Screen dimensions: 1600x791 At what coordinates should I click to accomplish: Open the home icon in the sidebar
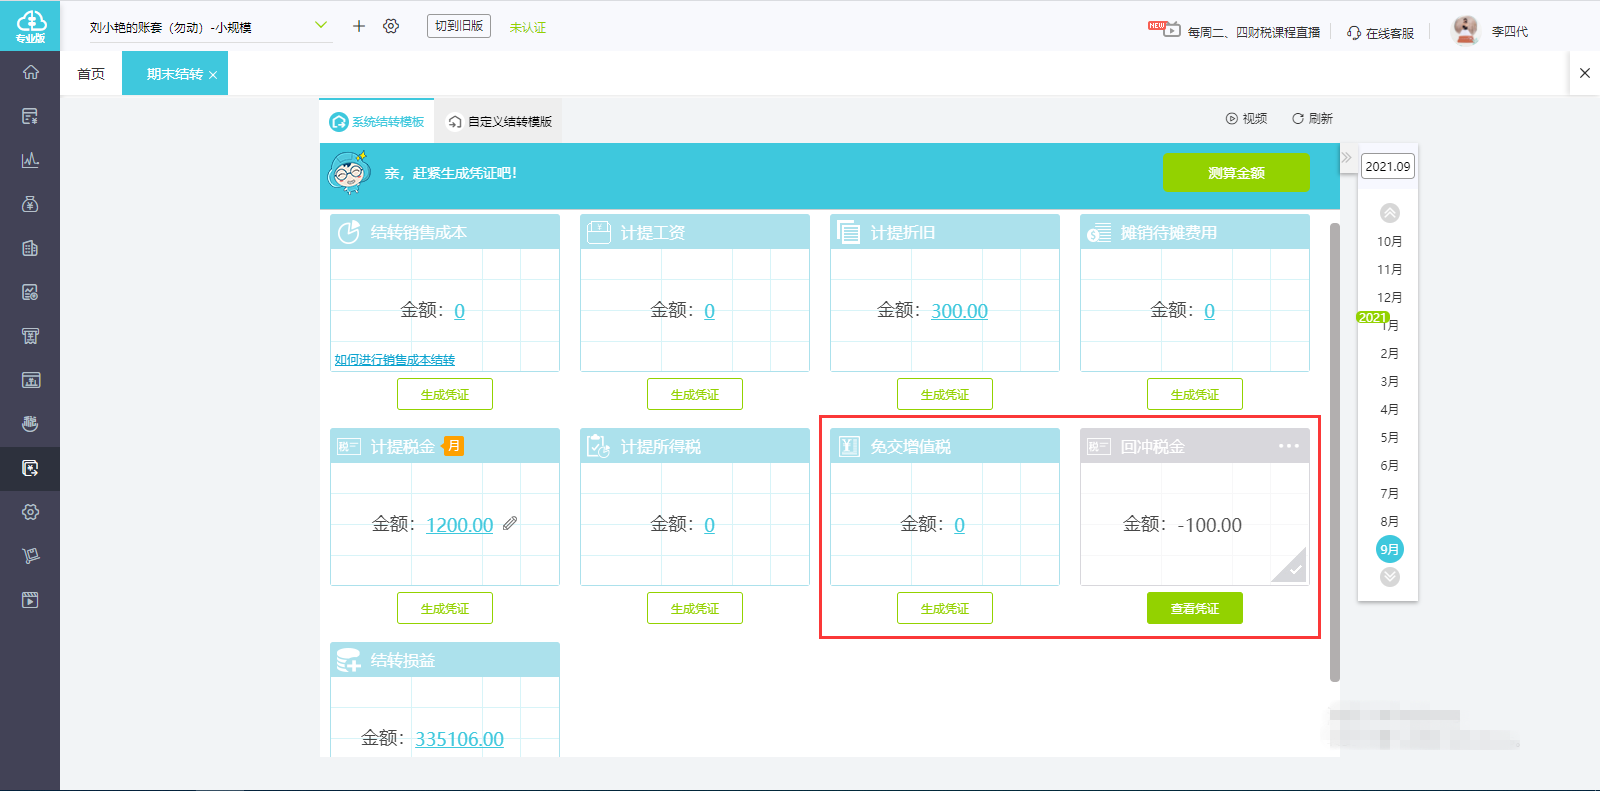click(31, 72)
